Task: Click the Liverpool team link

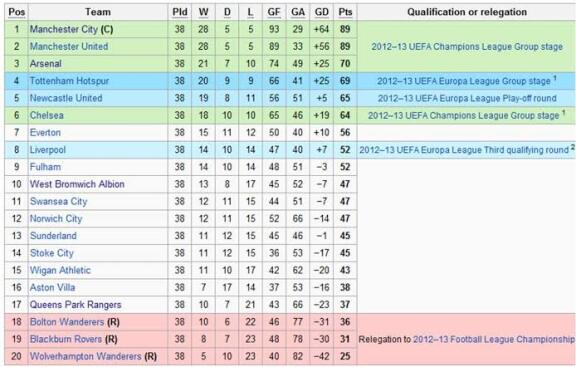Action: coord(48,150)
